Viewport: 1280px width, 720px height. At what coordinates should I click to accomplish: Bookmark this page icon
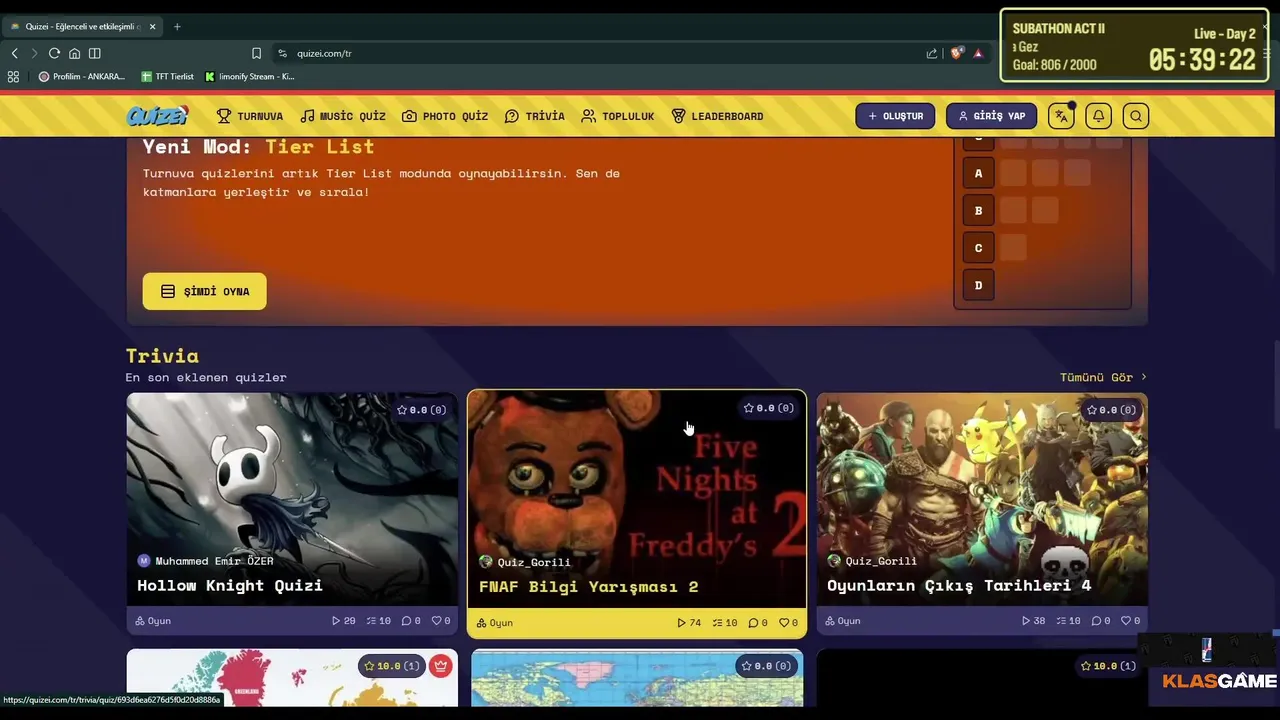(257, 53)
